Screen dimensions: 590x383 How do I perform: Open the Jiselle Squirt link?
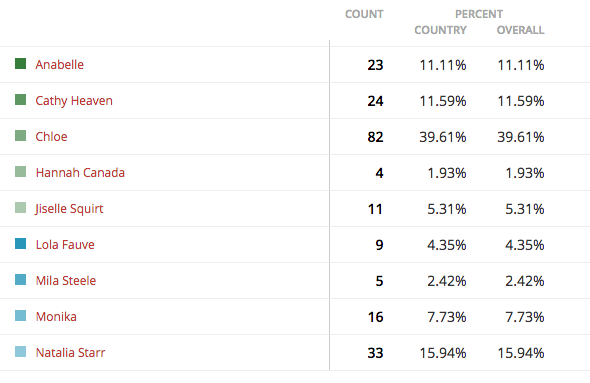69,209
